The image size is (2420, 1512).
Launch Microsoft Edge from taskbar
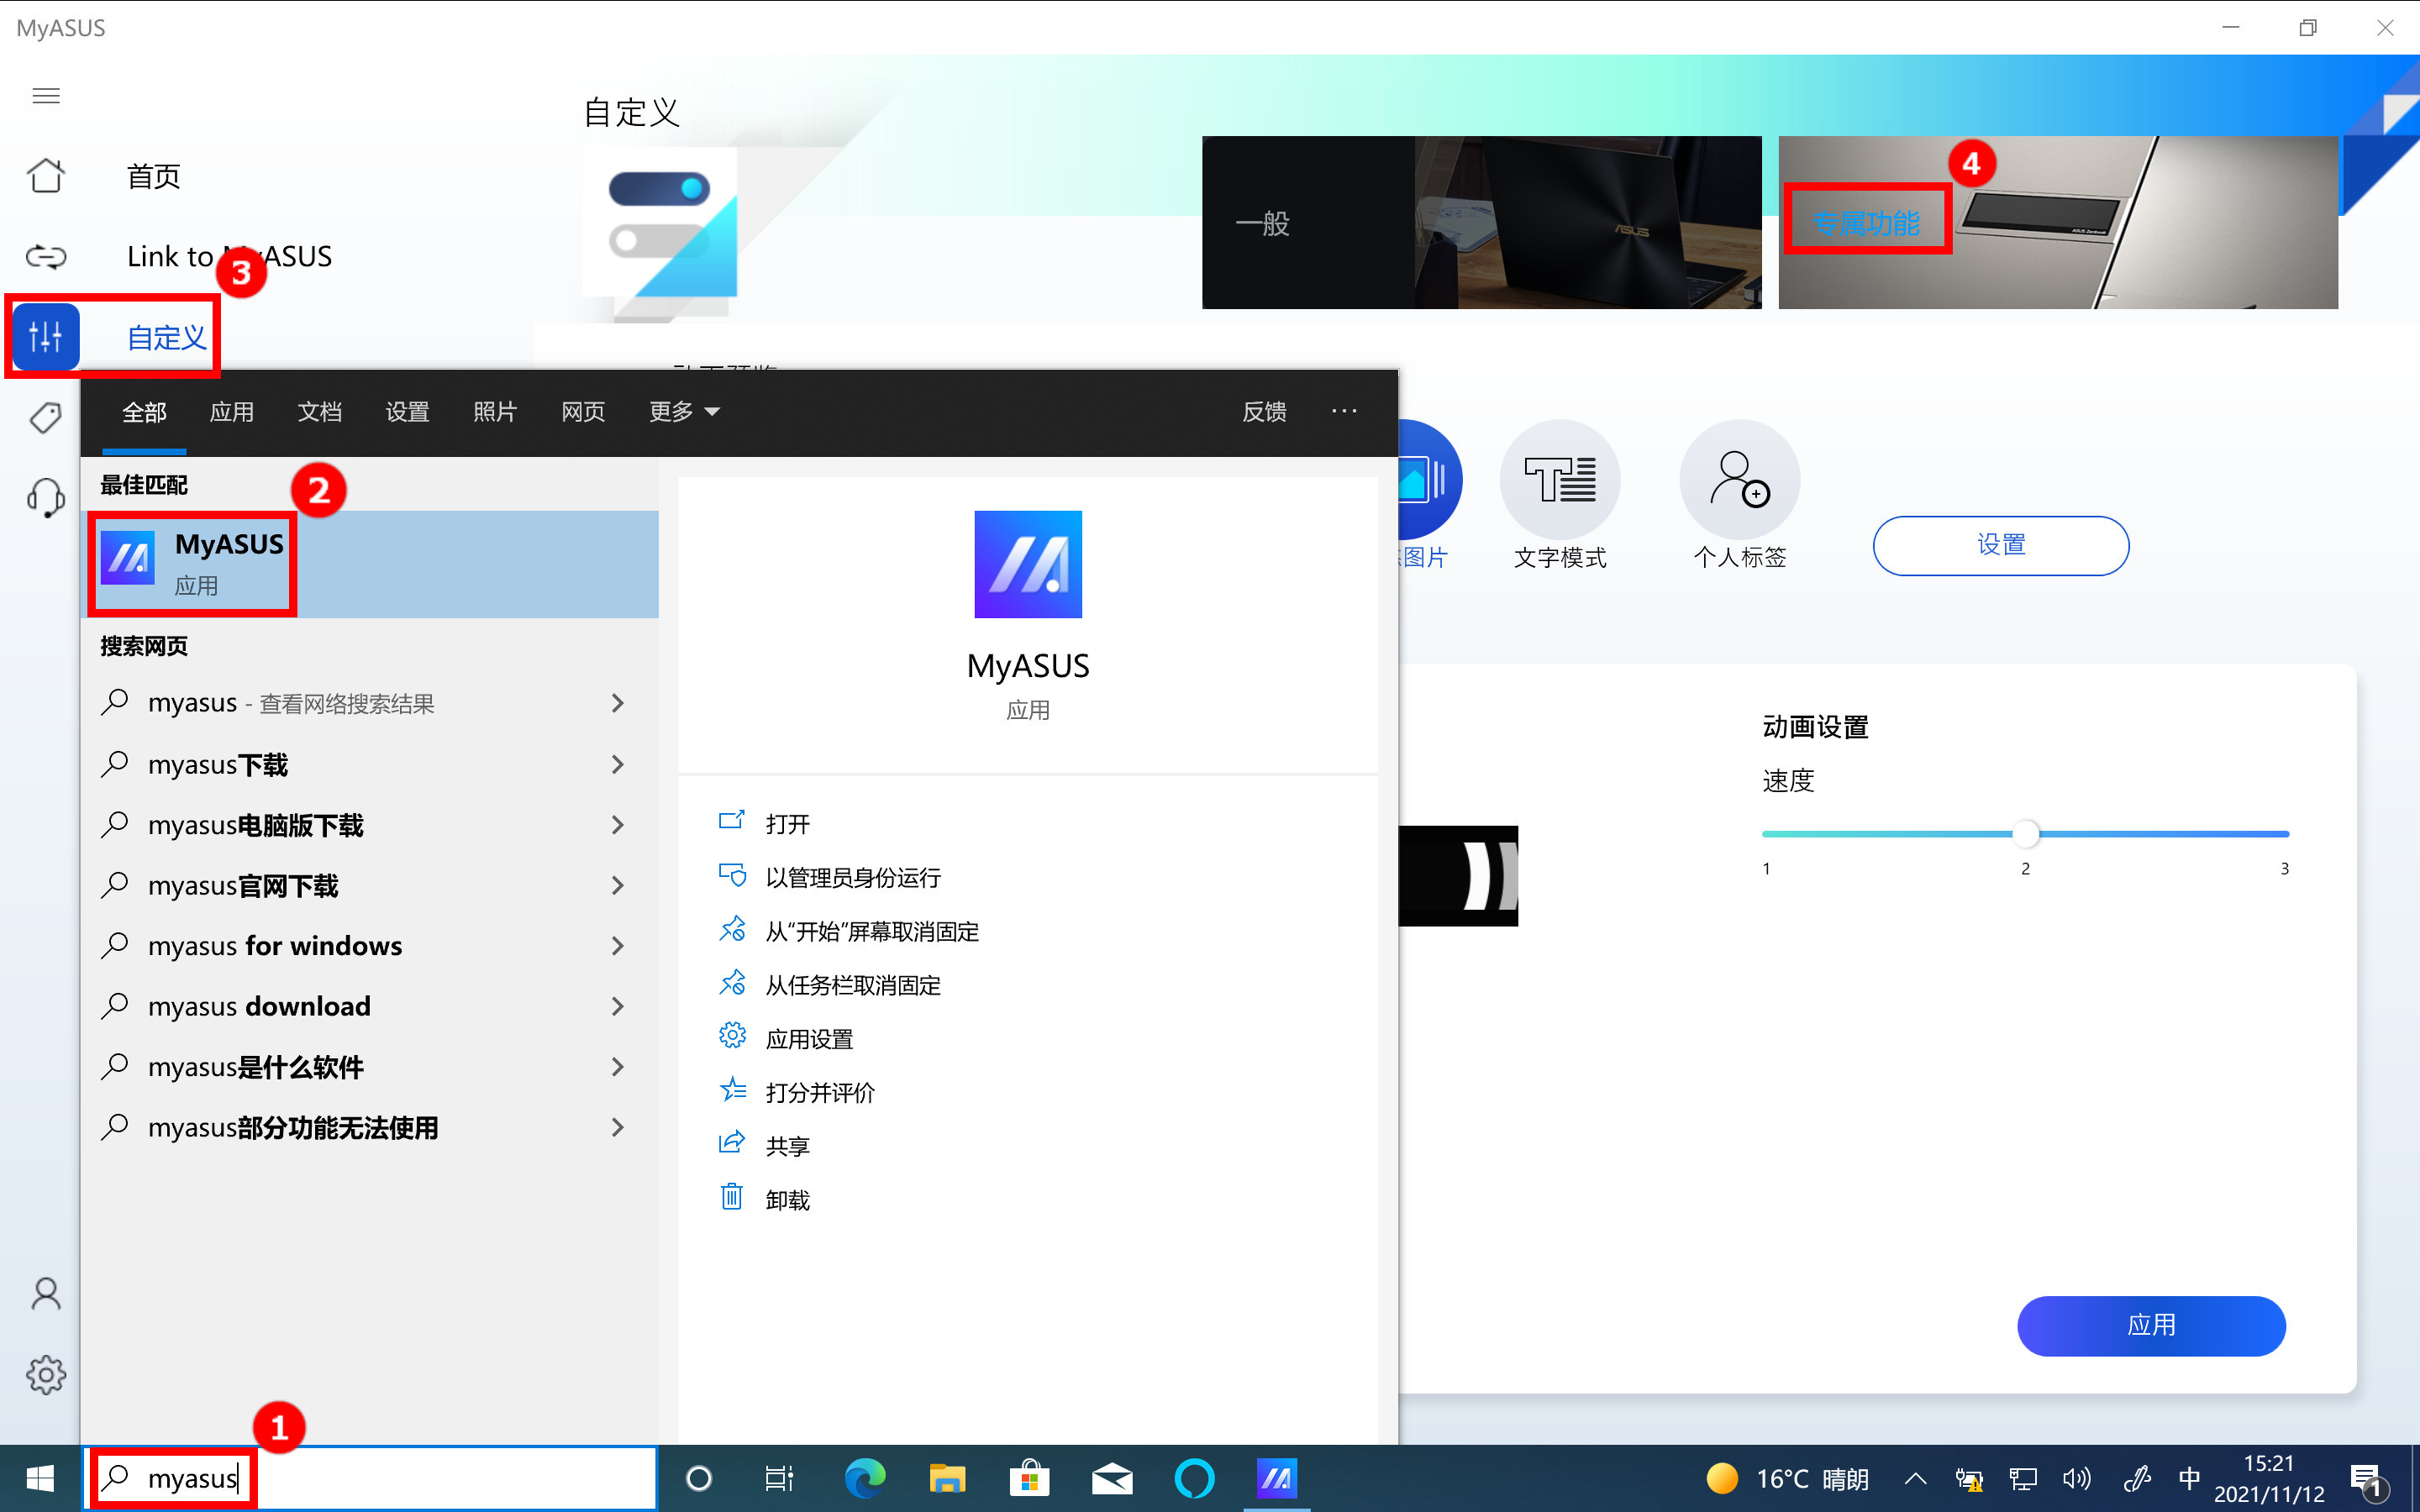pyautogui.click(x=865, y=1478)
